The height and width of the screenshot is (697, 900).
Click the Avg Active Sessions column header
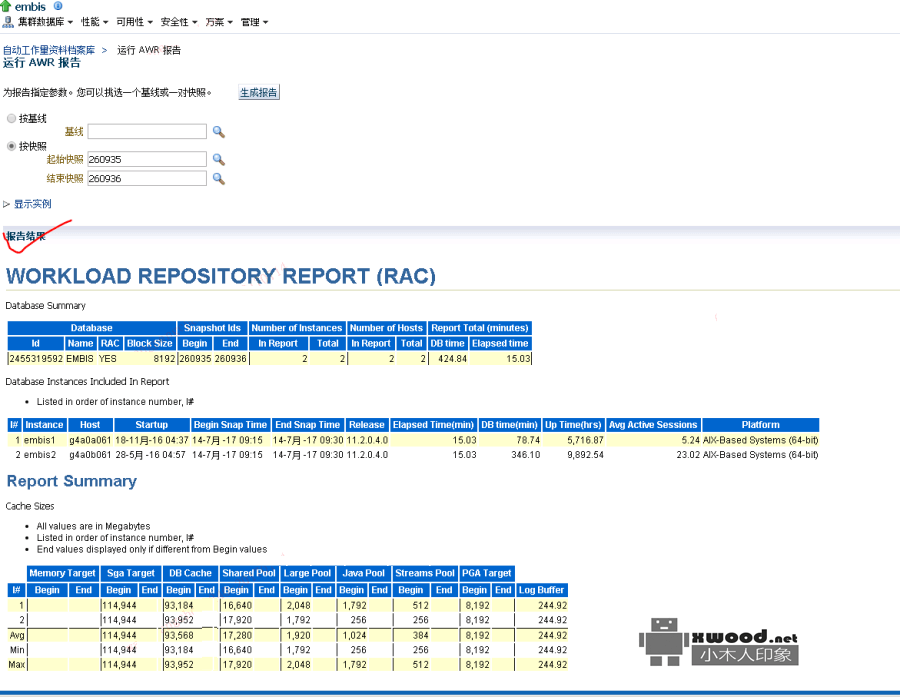(x=653, y=425)
